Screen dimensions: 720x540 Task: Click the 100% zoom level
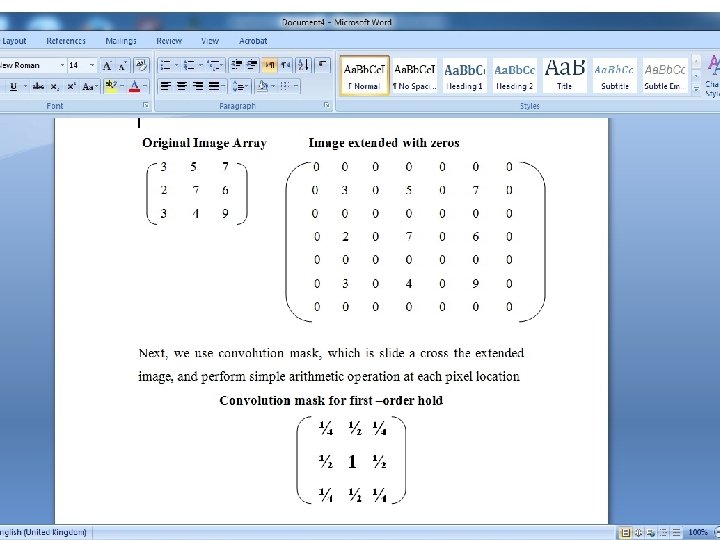pyautogui.click(x=698, y=533)
